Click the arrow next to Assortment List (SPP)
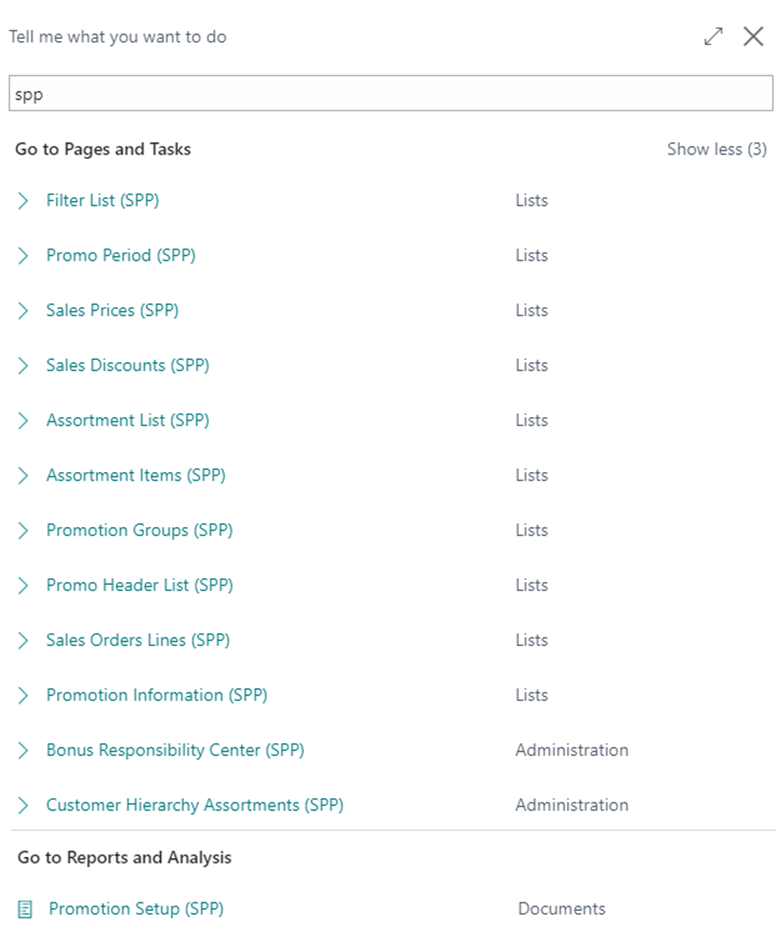781x937 pixels. tap(24, 421)
